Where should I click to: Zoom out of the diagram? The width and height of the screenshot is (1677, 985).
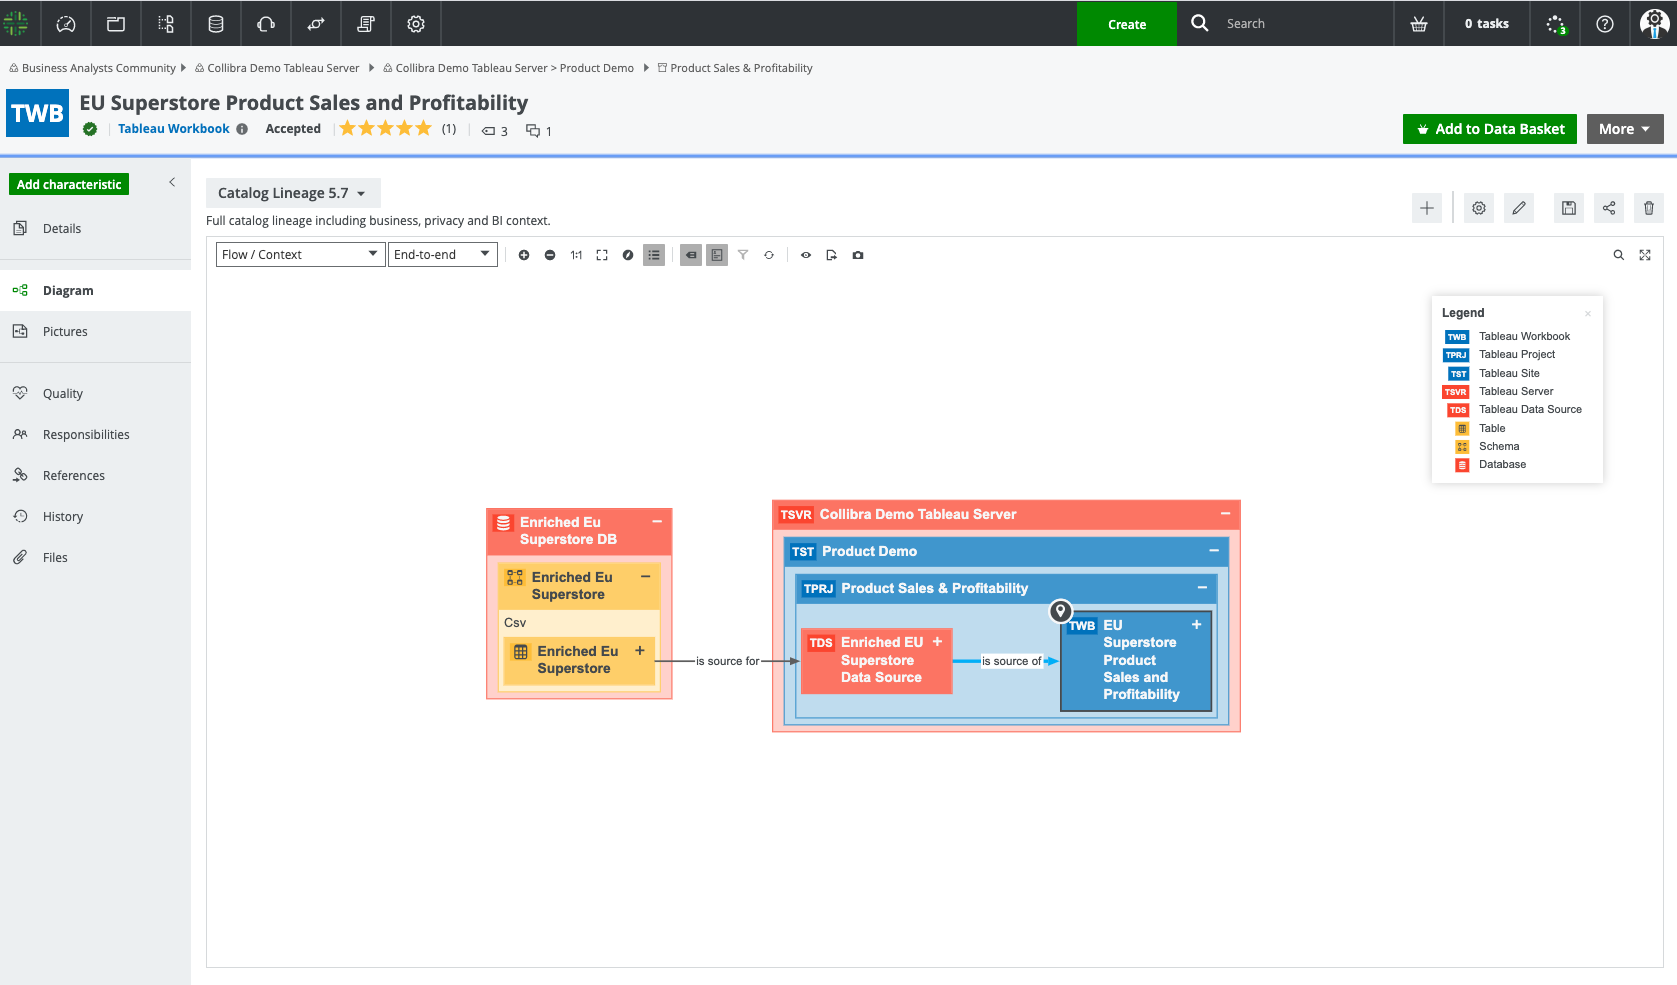(x=550, y=255)
